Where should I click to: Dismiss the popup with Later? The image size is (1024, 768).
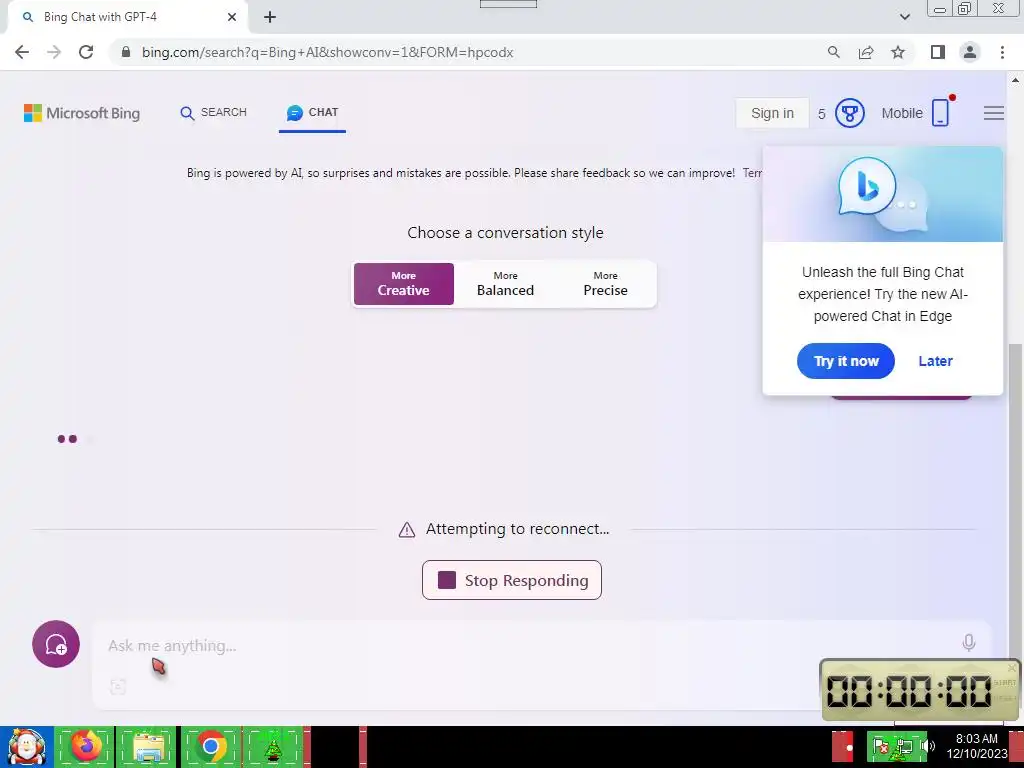935,361
